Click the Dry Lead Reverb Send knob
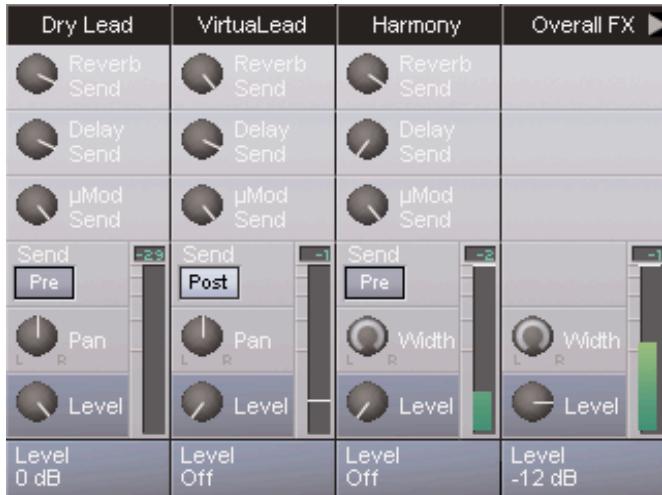The height and width of the screenshot is (495, 662). [37, 74]
